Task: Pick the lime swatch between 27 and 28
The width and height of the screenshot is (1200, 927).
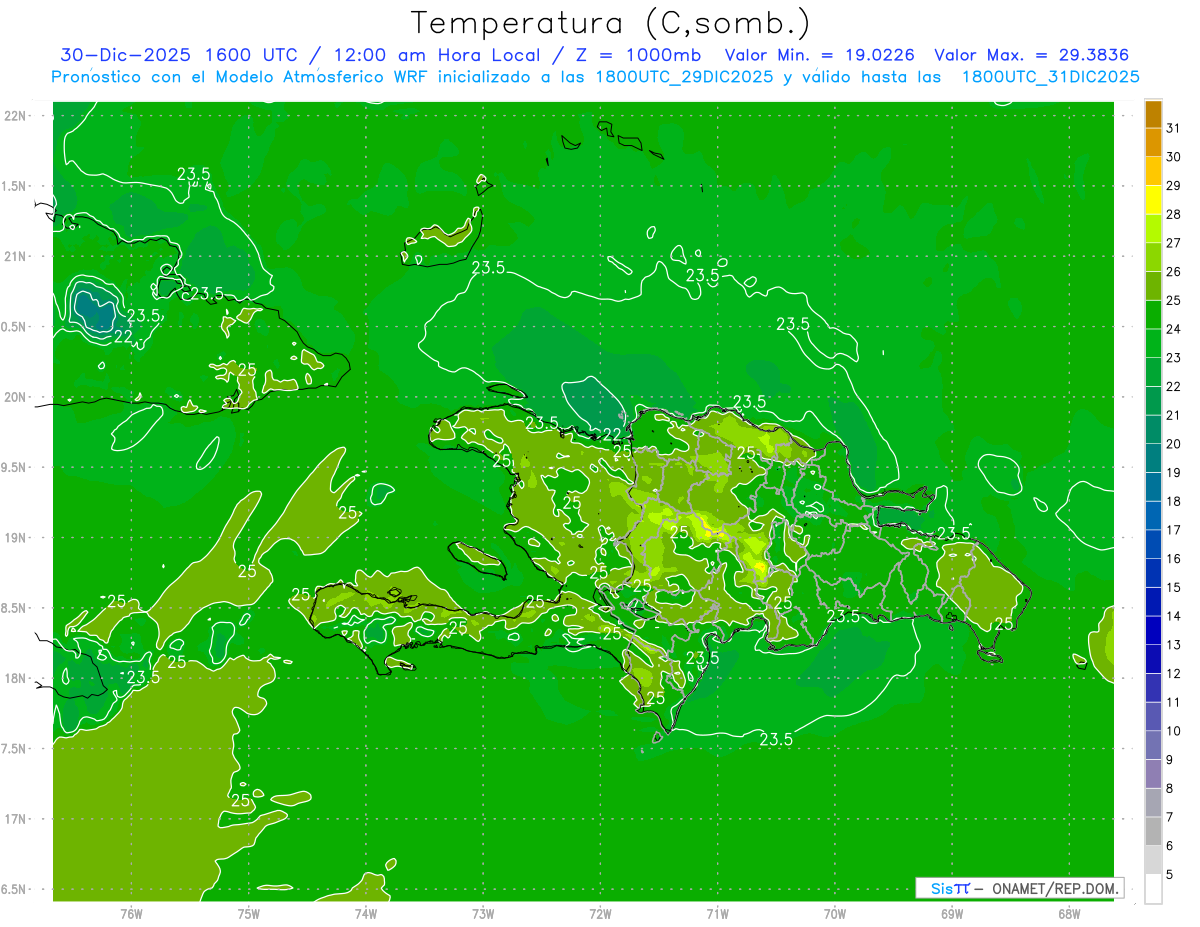Action: point(1153,228)
